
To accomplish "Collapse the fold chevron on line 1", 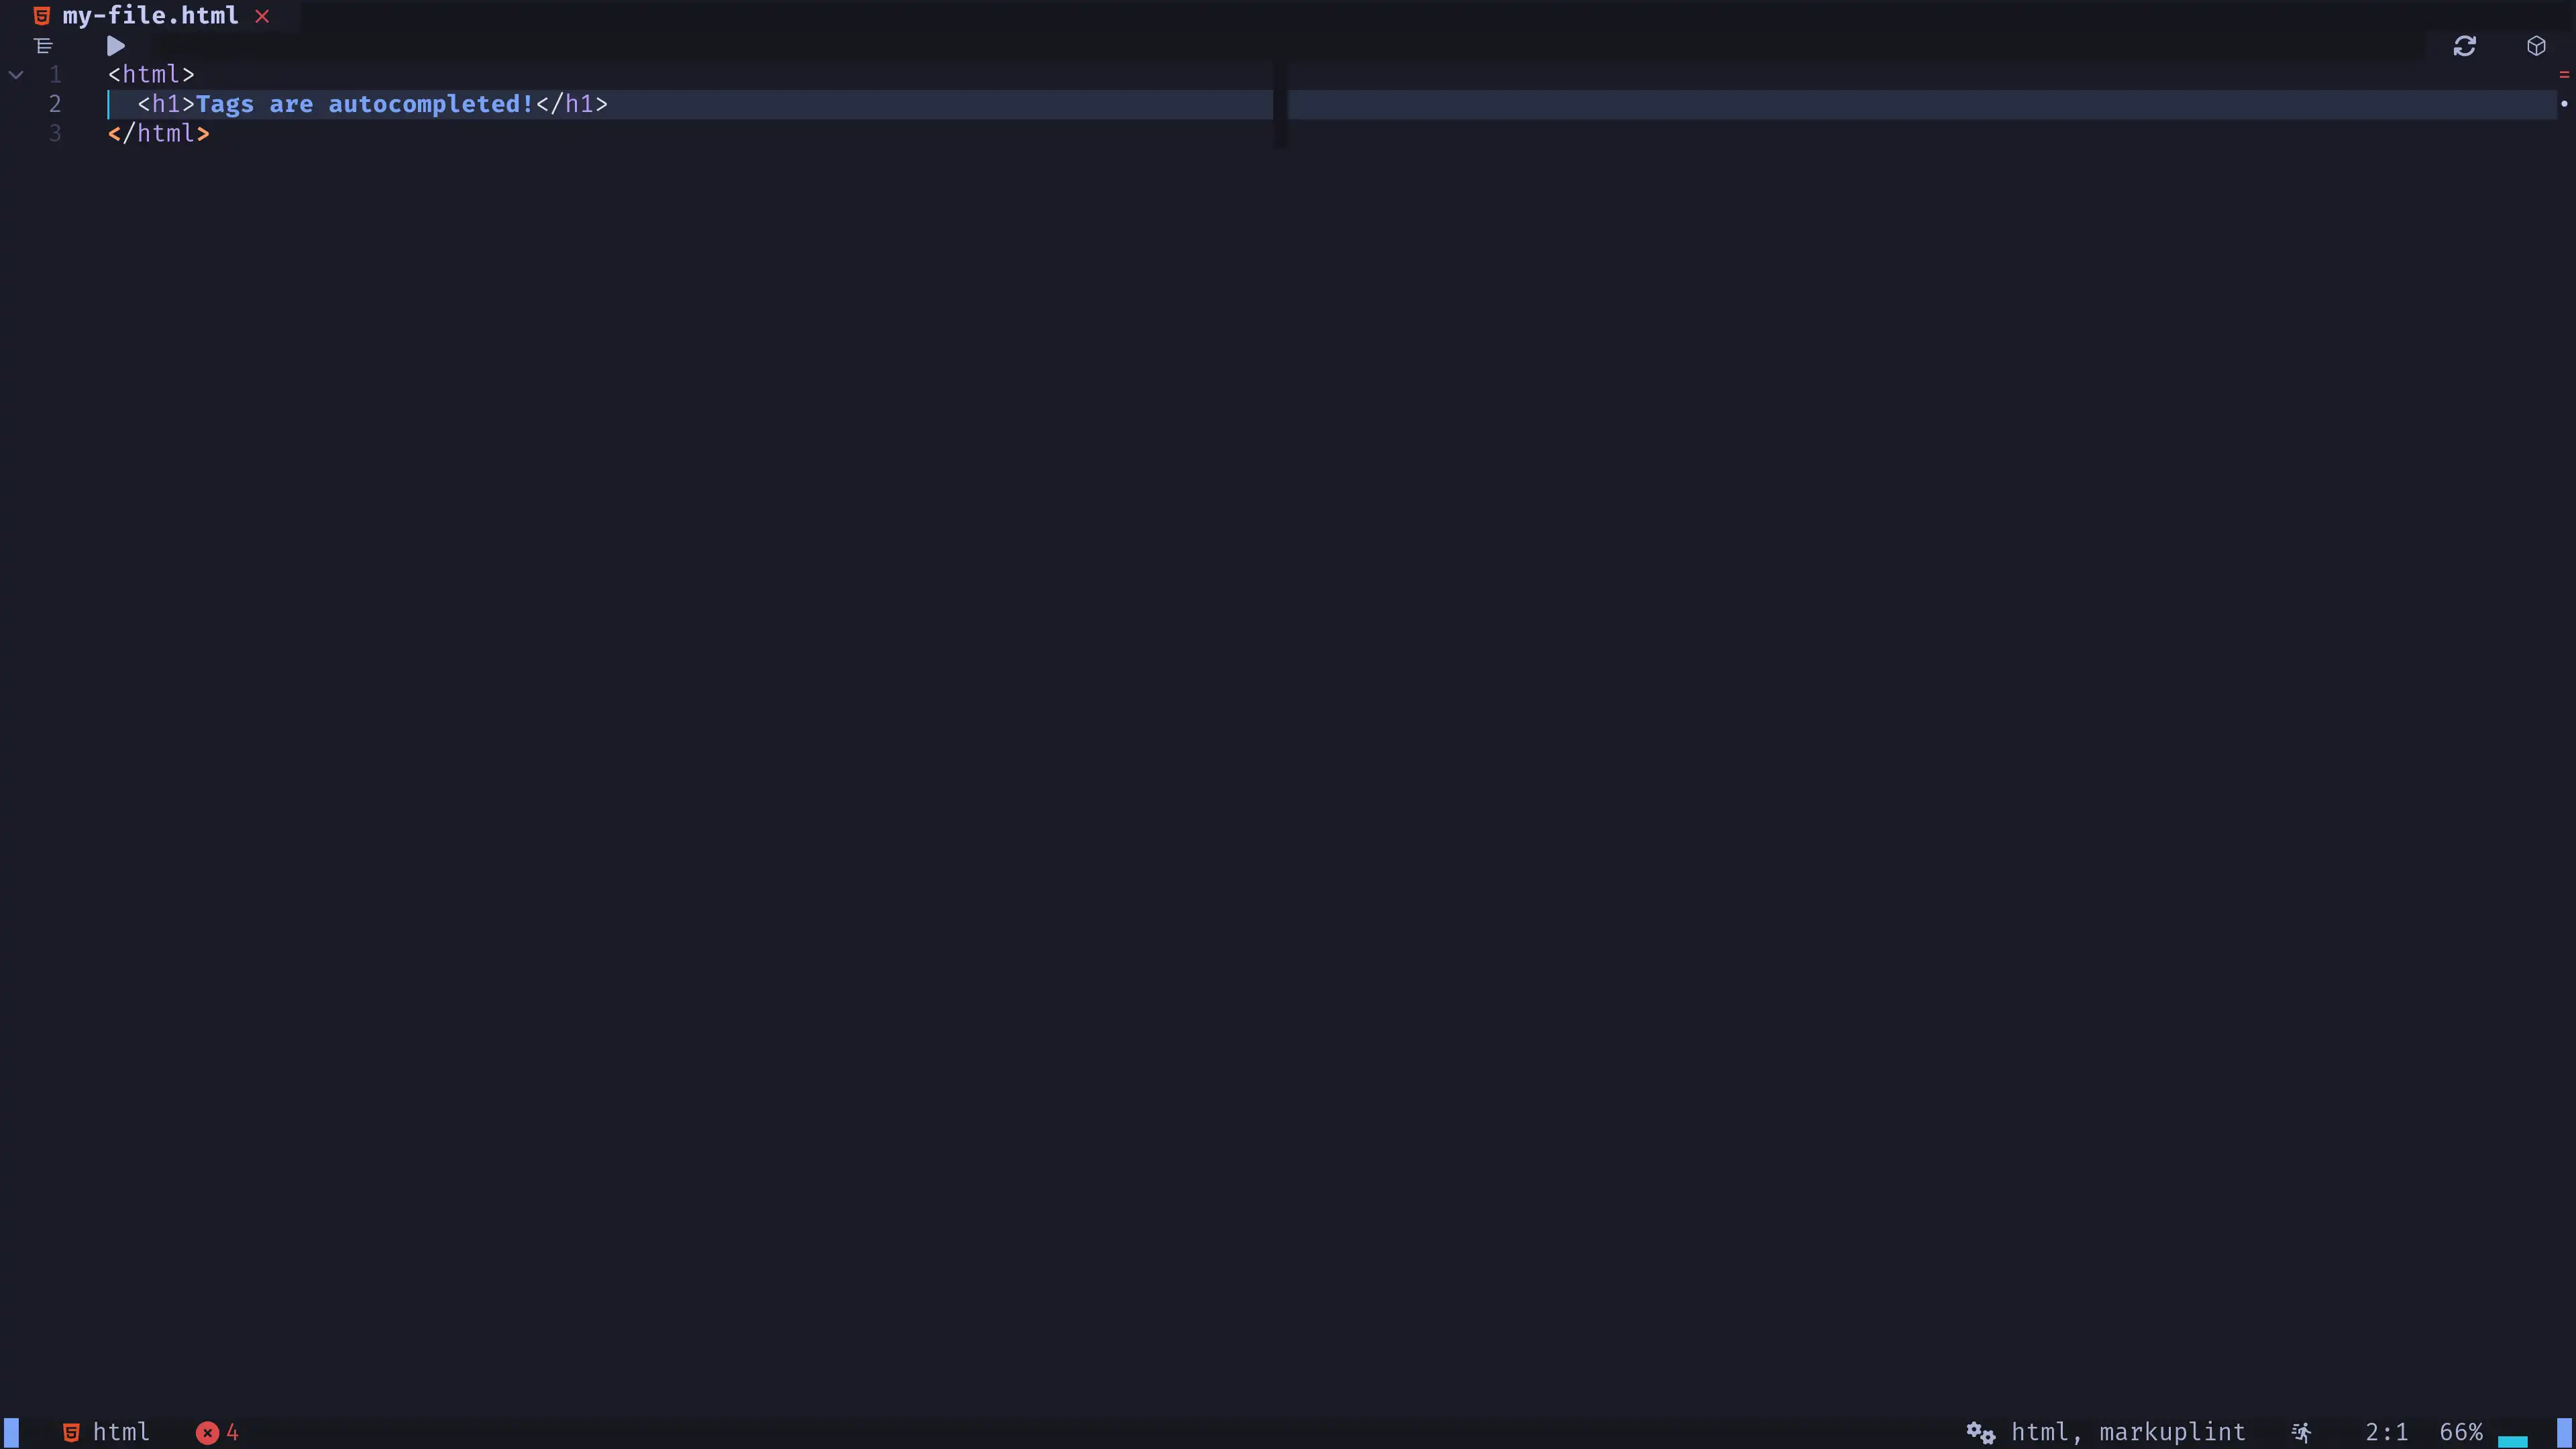I will [16, 75].
